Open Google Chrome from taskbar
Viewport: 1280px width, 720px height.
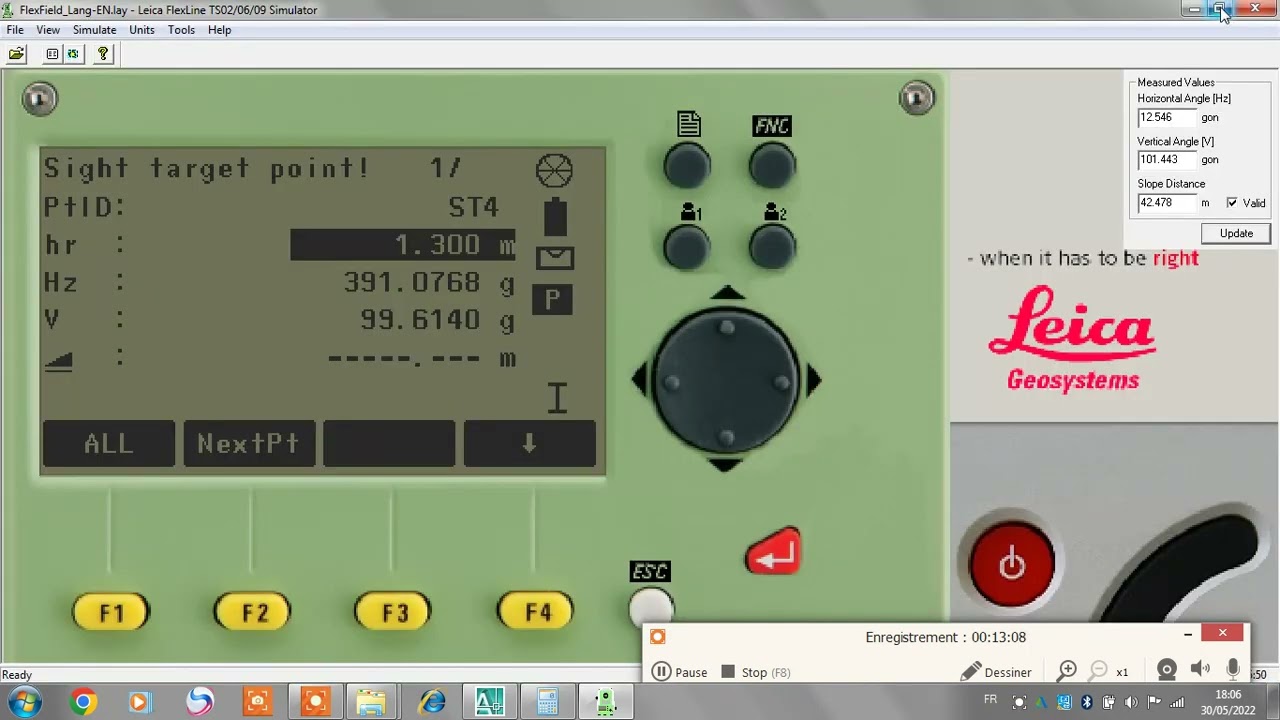click(x=83, y=703)
